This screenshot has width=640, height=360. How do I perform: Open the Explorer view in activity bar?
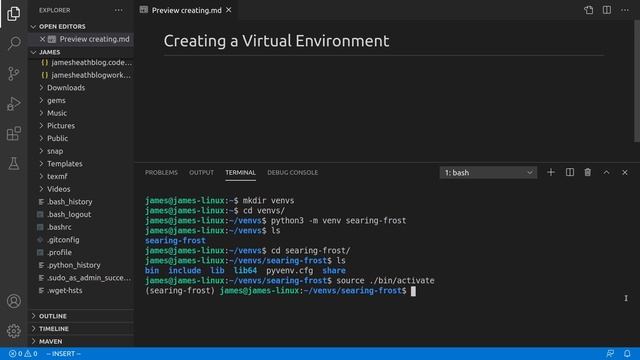click(x=13, y=13)
